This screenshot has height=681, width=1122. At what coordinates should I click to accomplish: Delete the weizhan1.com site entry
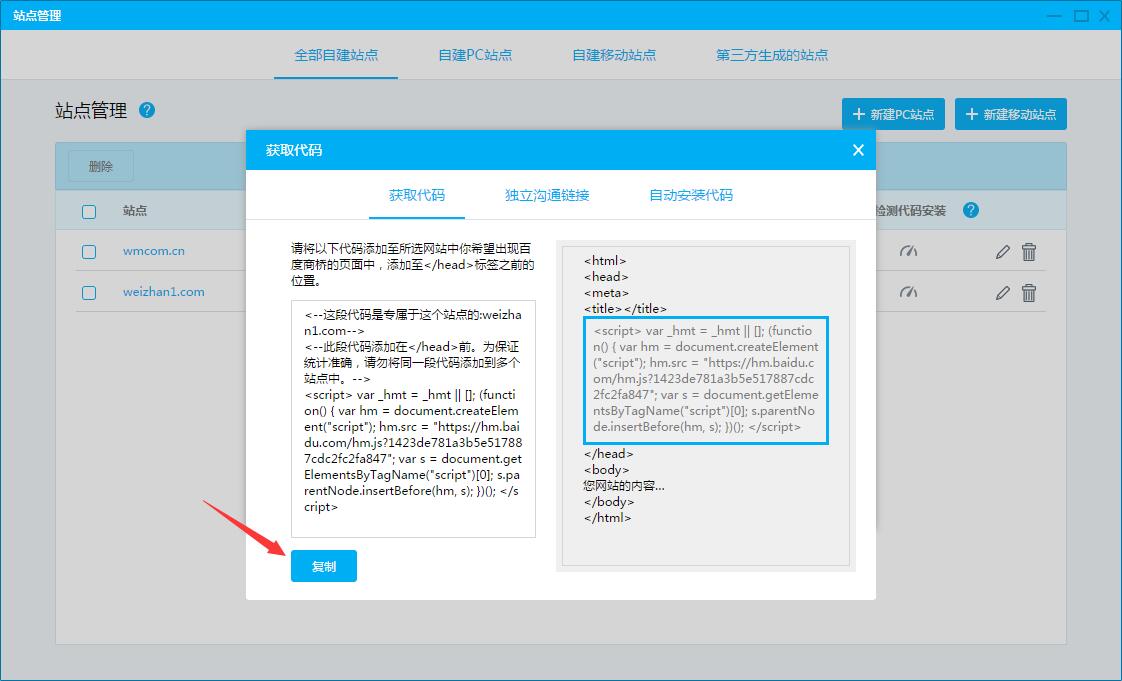1029,293
